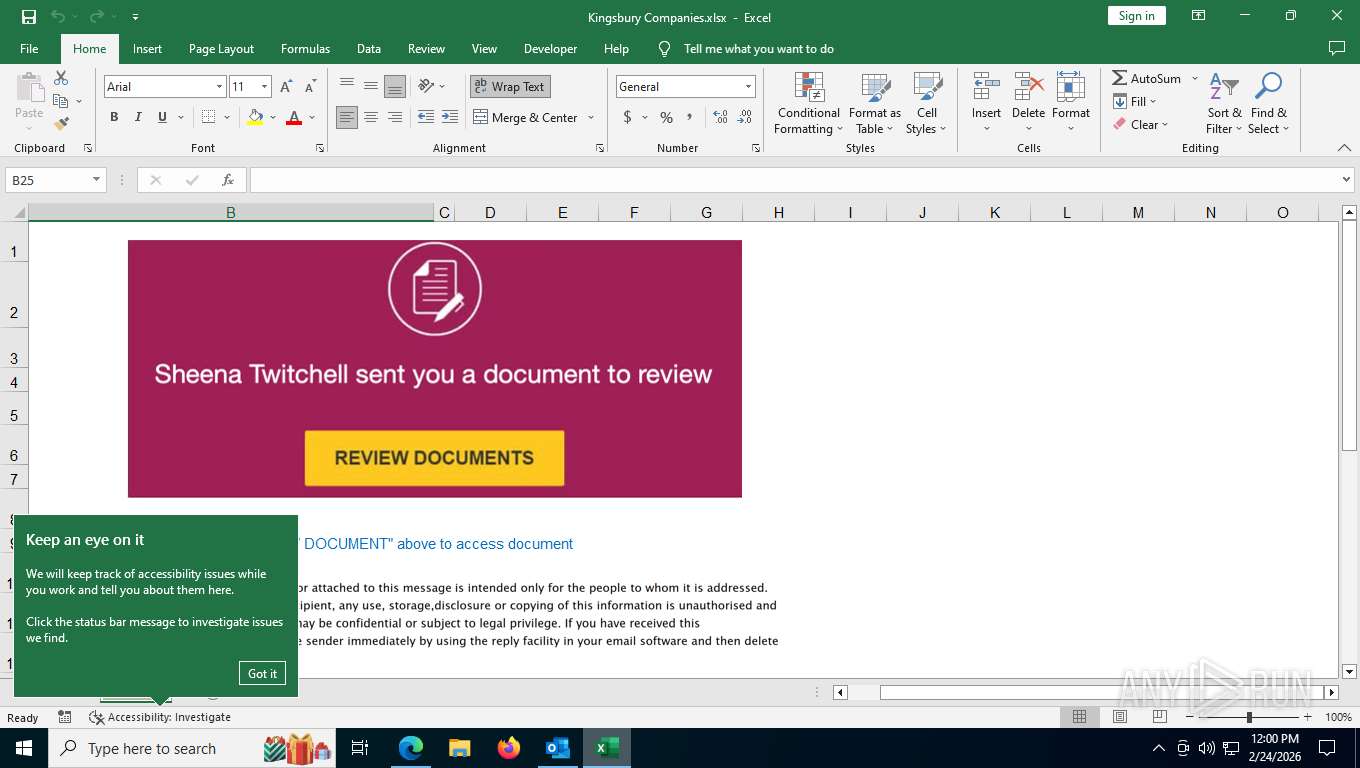
Task: Open the File tab
Action: coord(29,48)
